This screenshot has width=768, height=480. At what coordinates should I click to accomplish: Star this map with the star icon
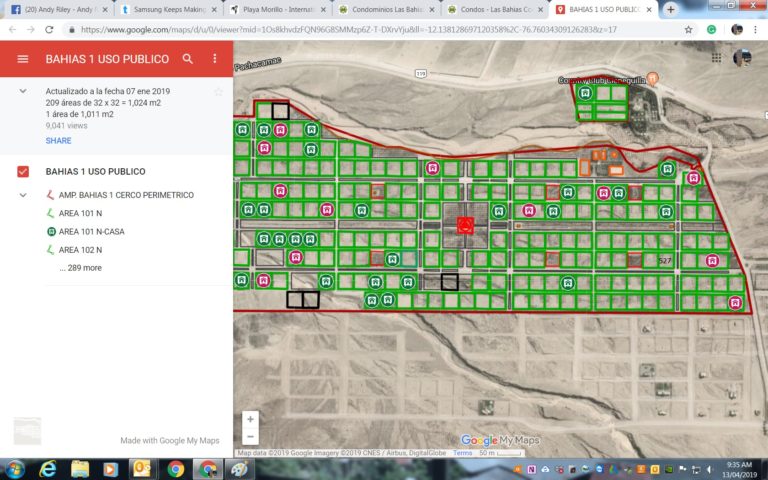coord(218,92)
